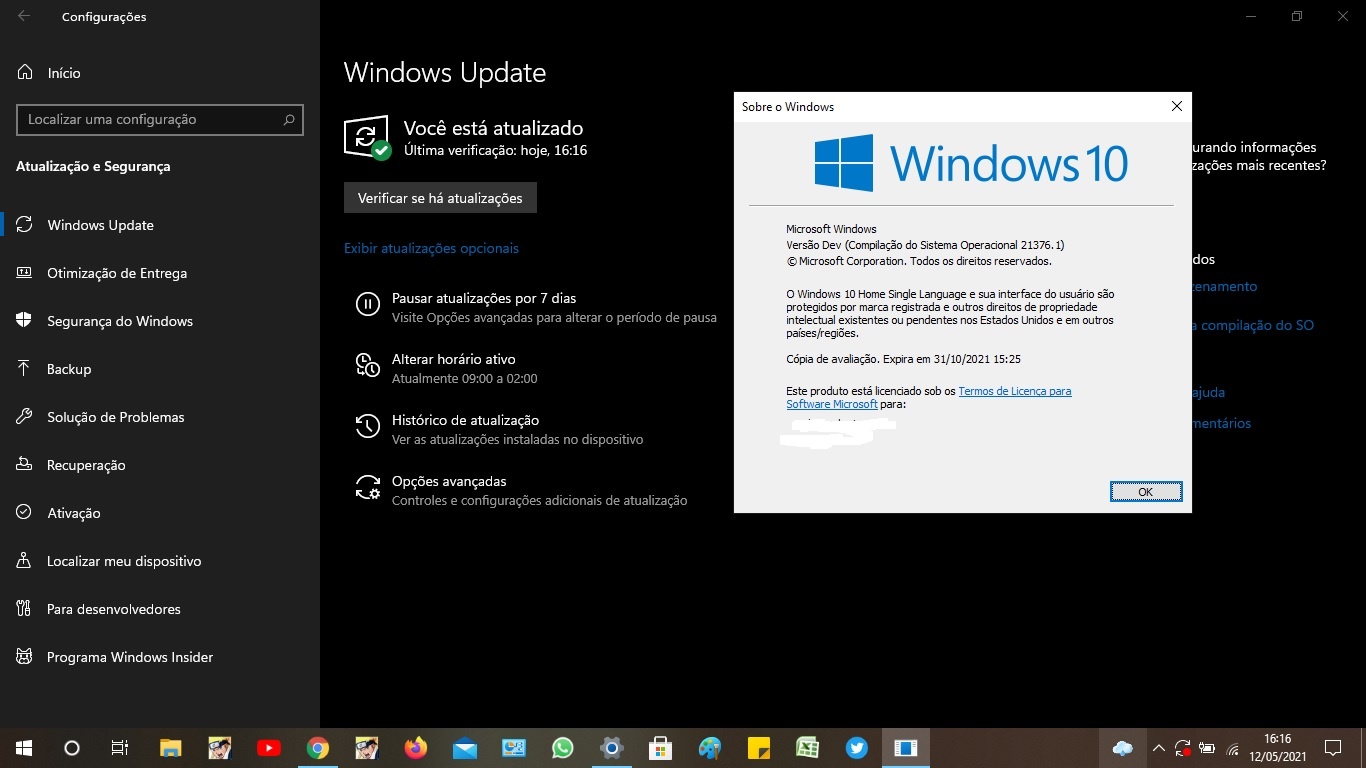Launch Excel from the taskbar
Viewport: 1366px width, 768px height.
[x=808, y=748]
